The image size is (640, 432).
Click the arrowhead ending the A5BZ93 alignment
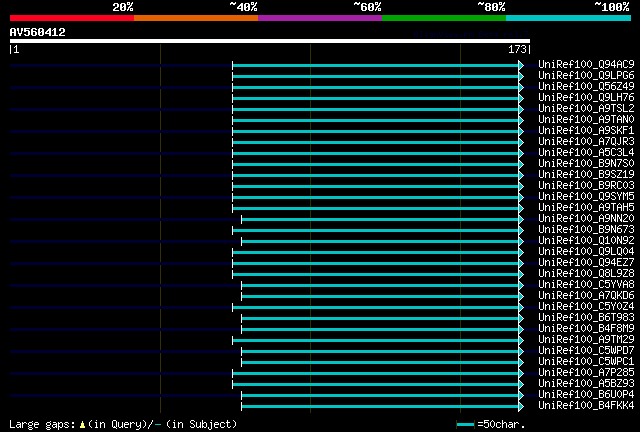(x=521, y=384)
